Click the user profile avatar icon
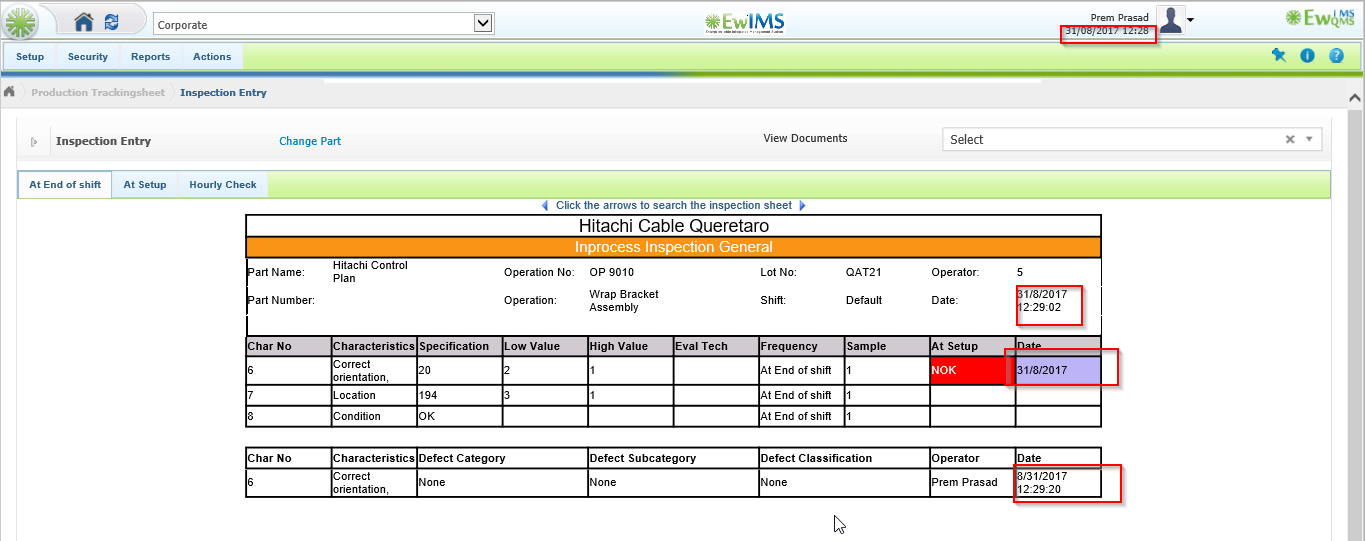 coord(1170,20)
